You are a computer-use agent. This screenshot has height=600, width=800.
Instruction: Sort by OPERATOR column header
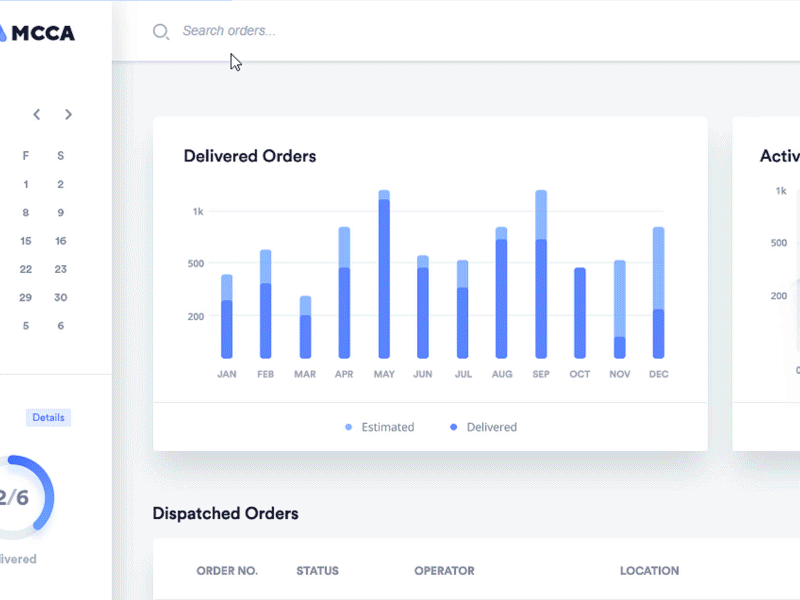tap(444, 570)
